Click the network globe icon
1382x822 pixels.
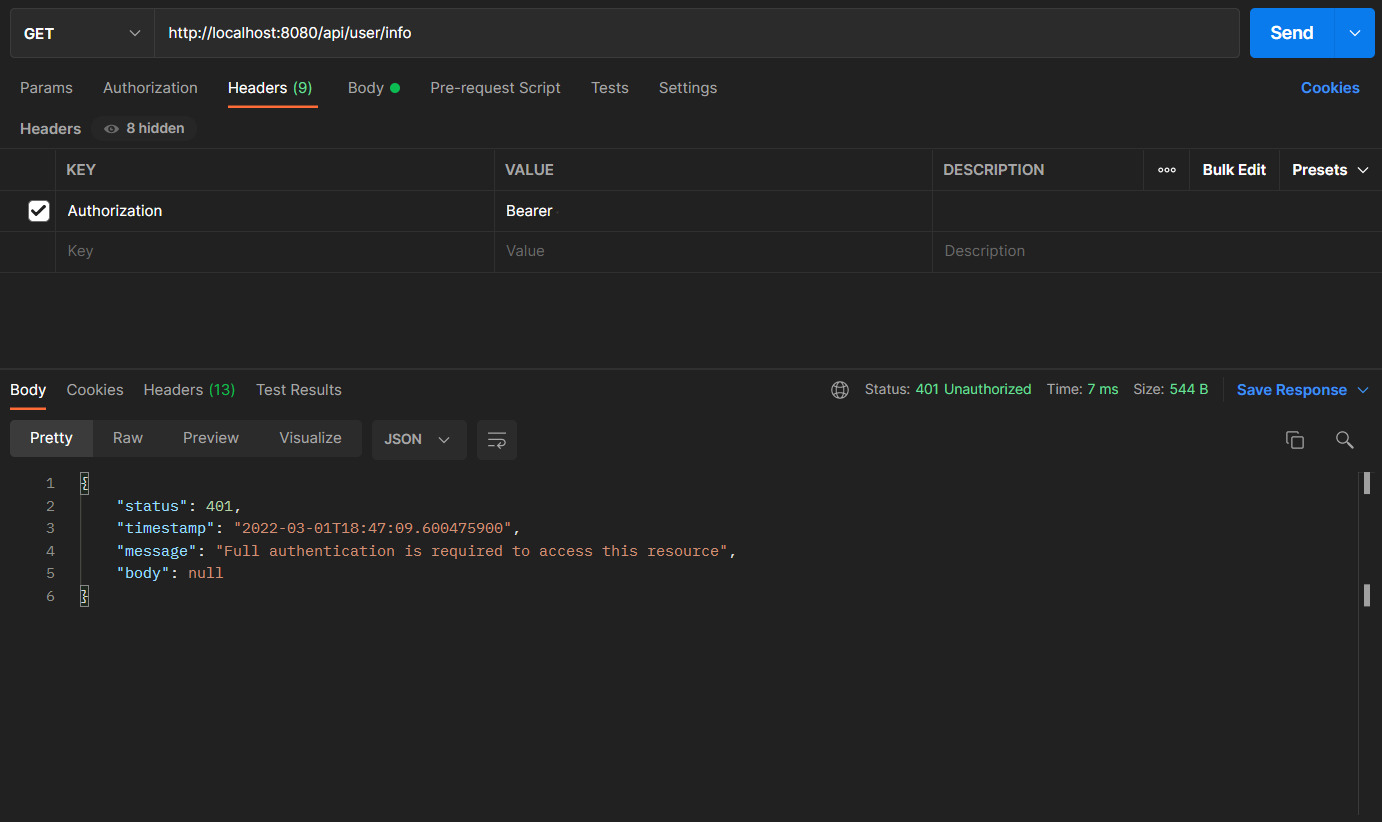(x=840, y=390)
